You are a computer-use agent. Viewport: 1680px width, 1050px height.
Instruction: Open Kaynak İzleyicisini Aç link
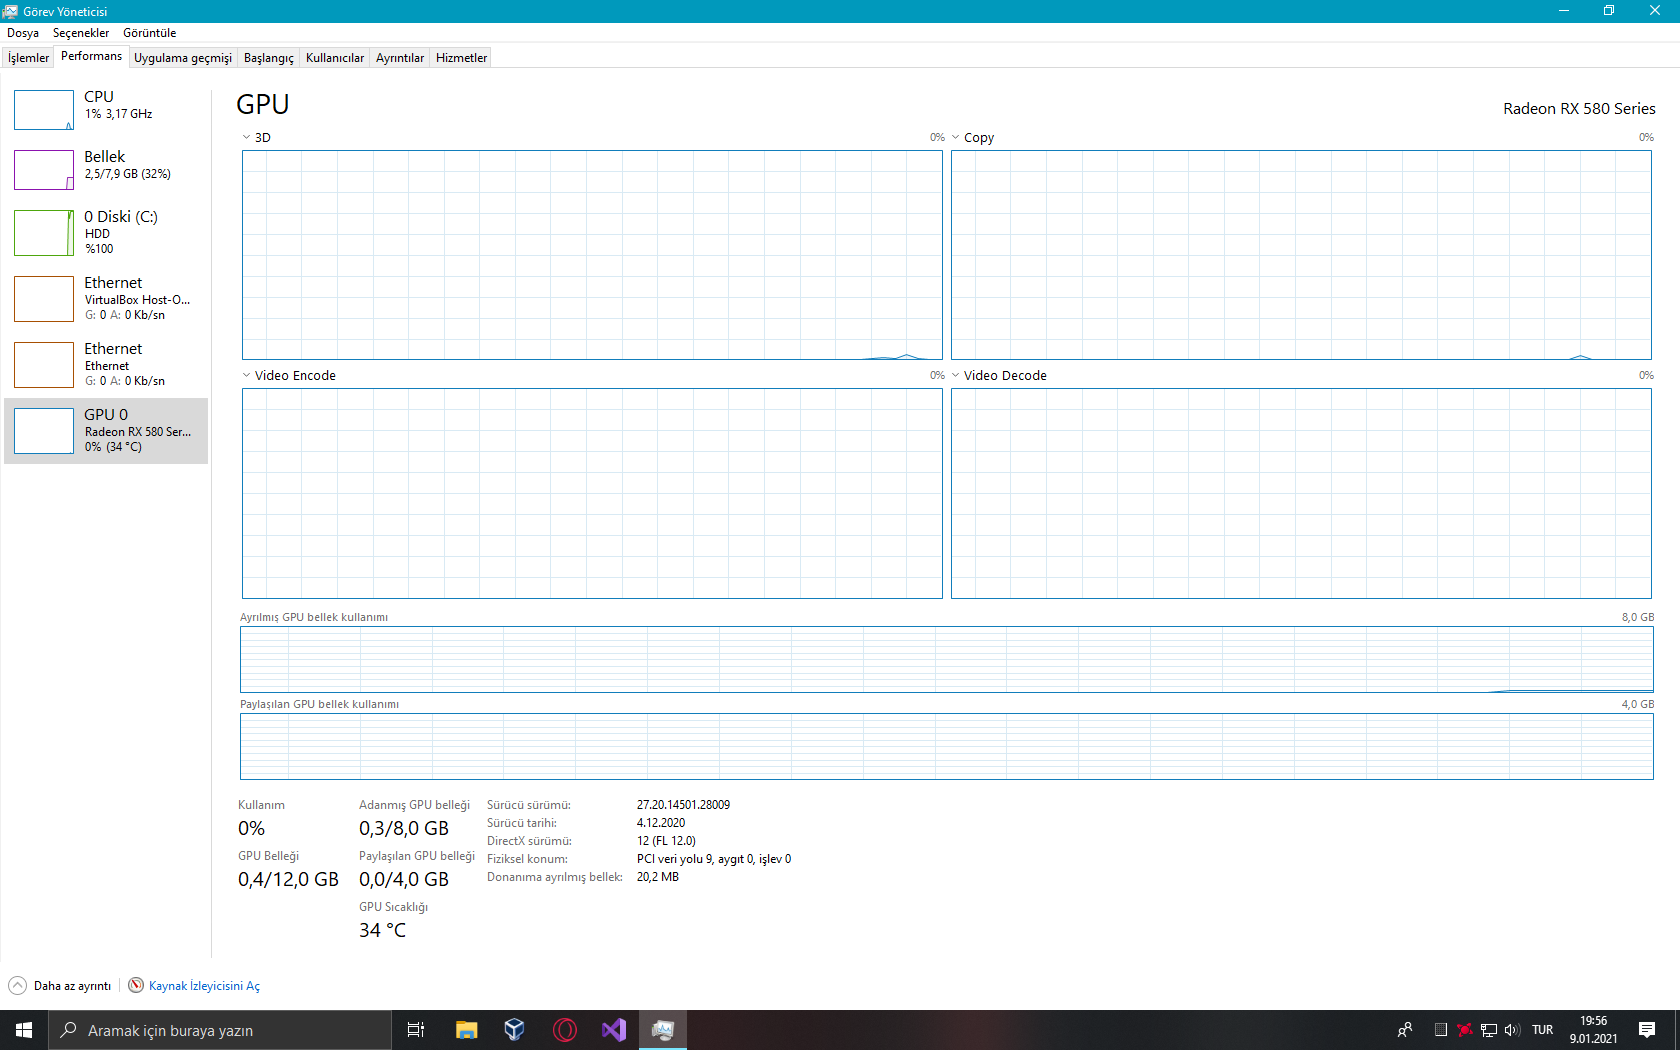(204, 986)
